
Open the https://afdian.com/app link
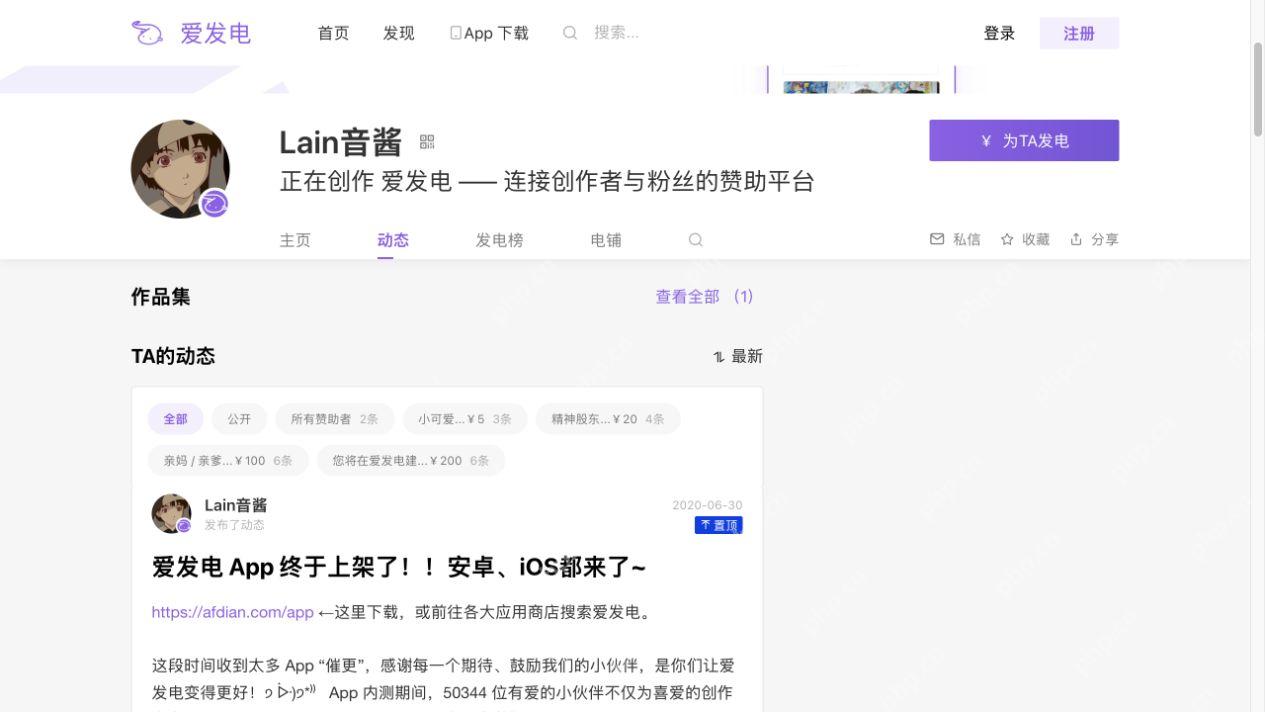click(233, 612)
